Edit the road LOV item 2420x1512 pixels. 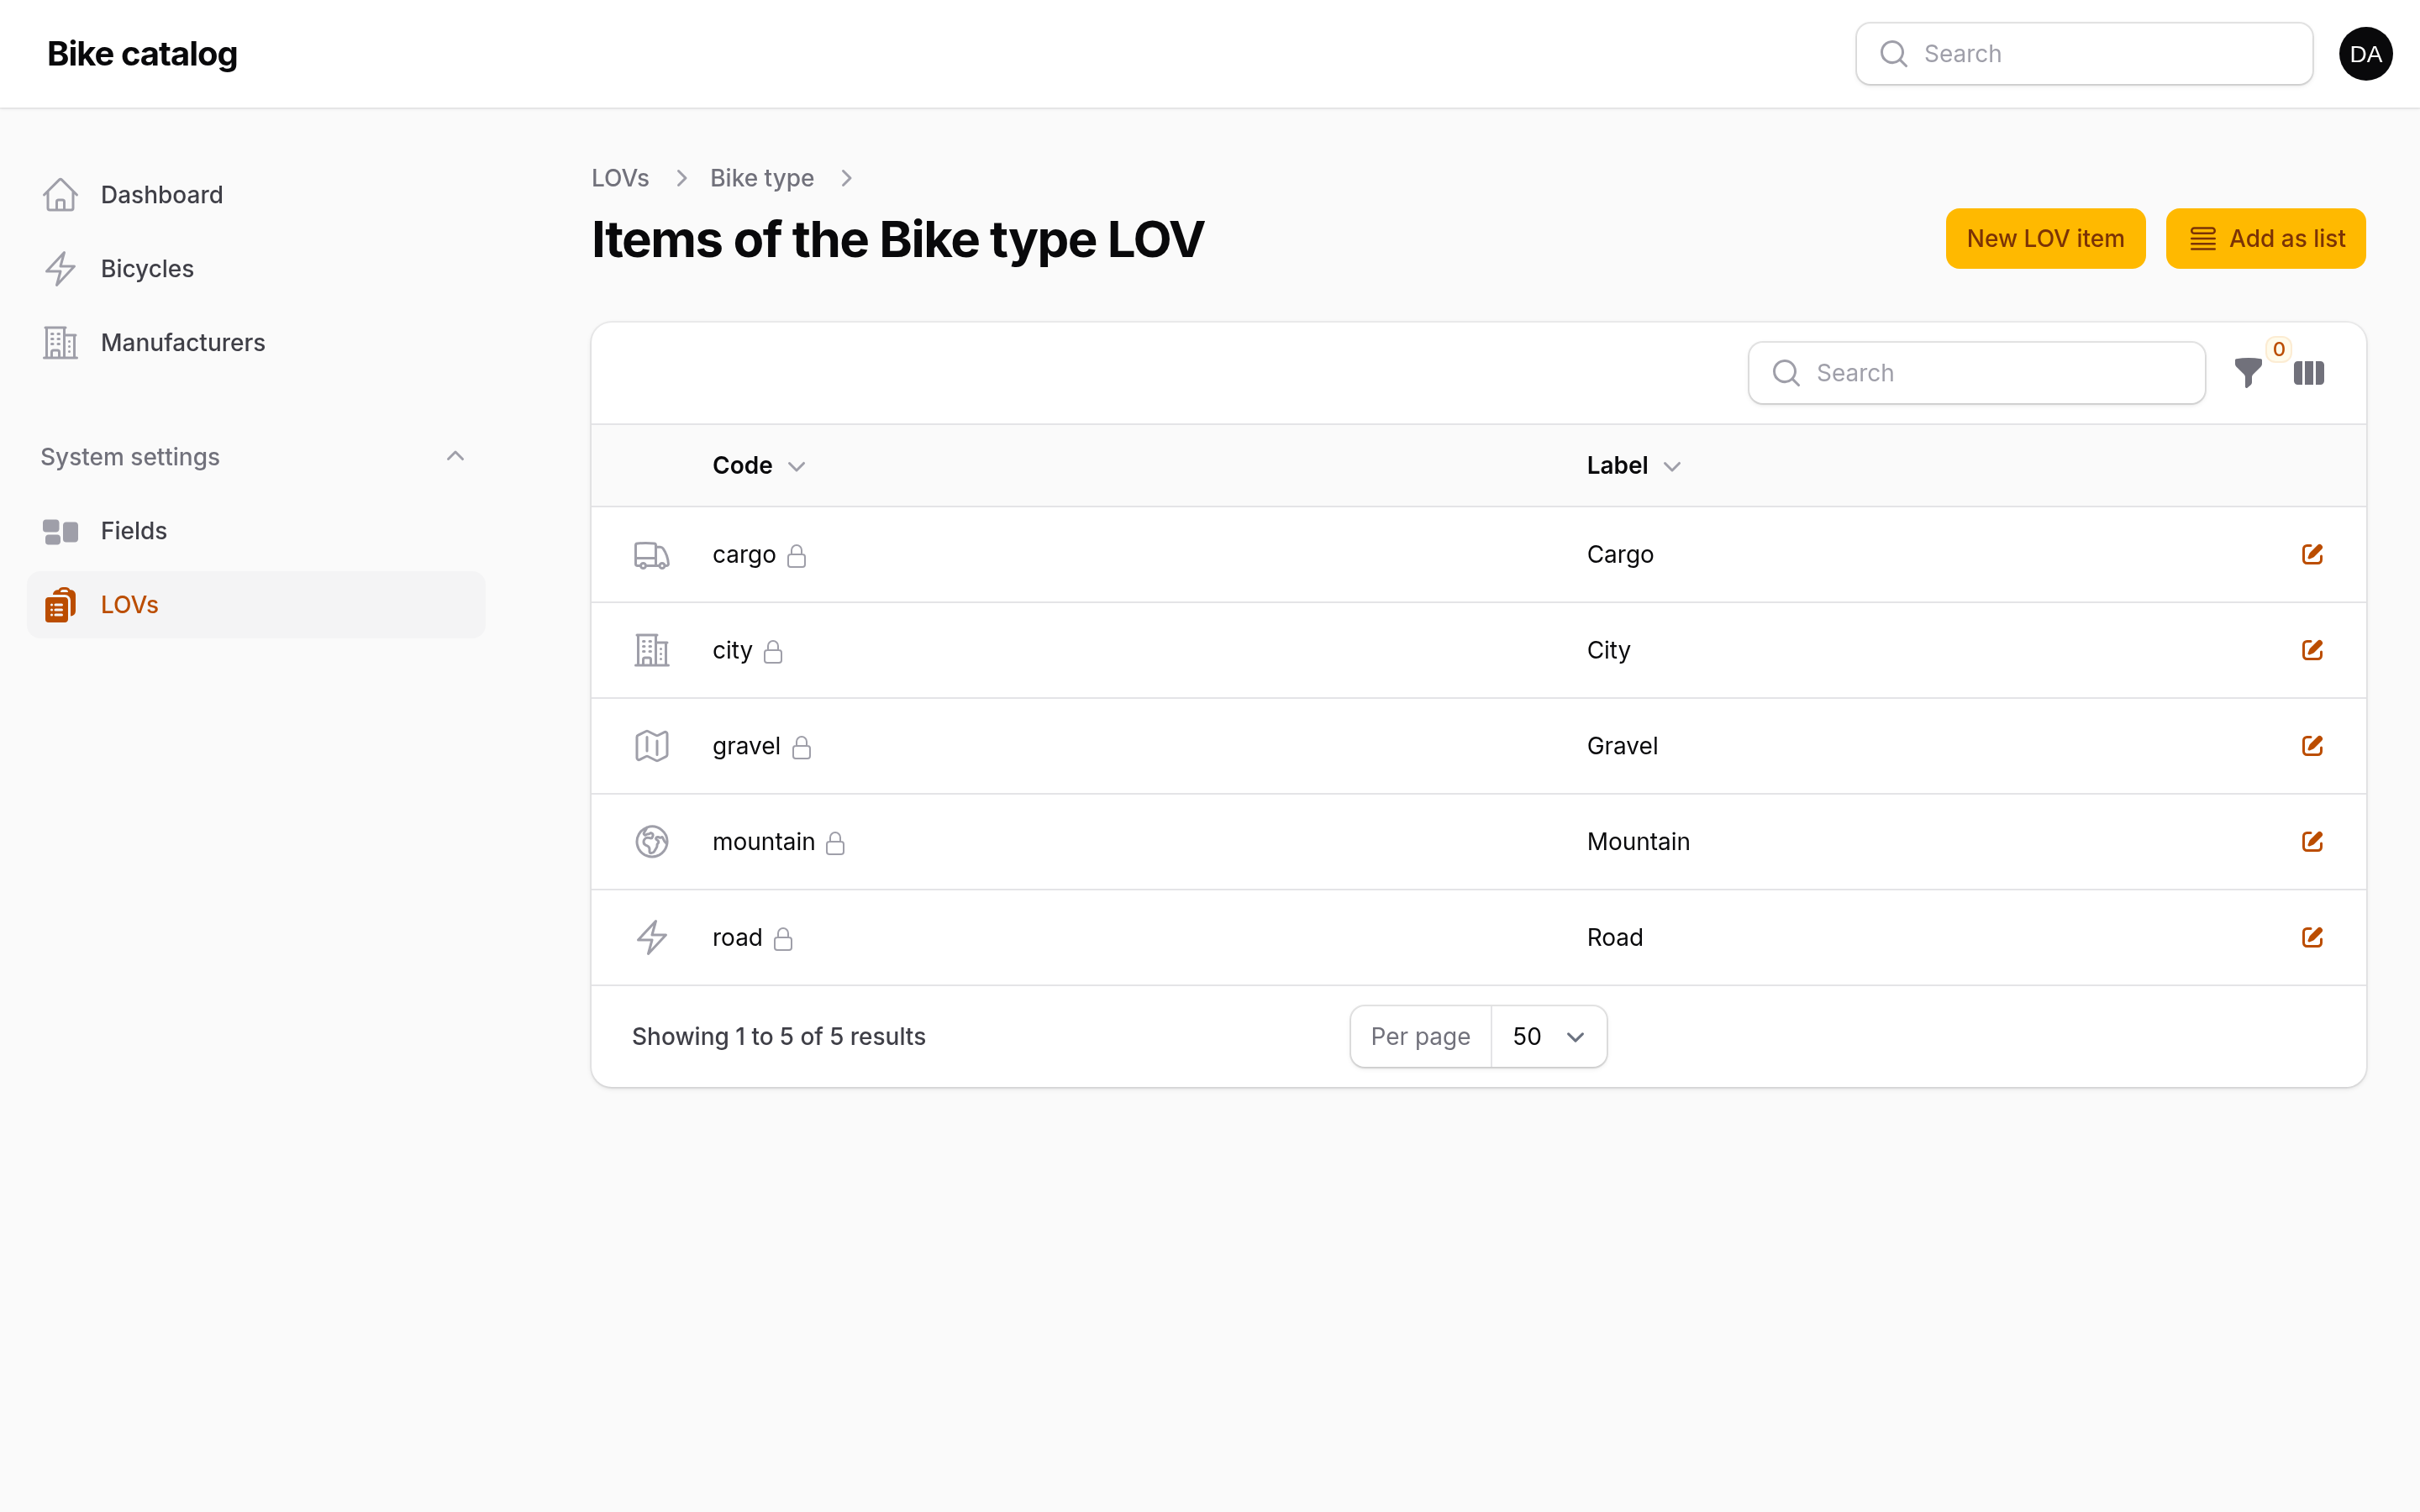click(x=2312, y=937)
